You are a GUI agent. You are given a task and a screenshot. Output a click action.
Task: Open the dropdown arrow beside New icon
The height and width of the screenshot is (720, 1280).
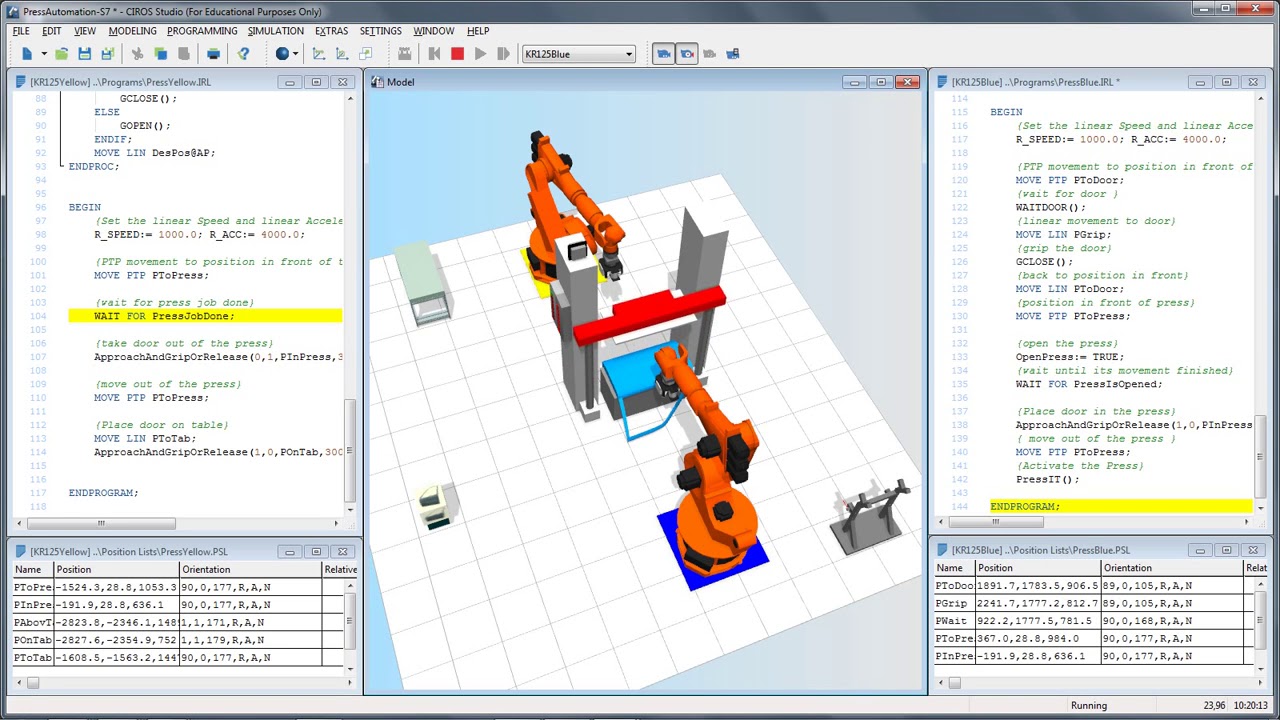tap(43, 54)
